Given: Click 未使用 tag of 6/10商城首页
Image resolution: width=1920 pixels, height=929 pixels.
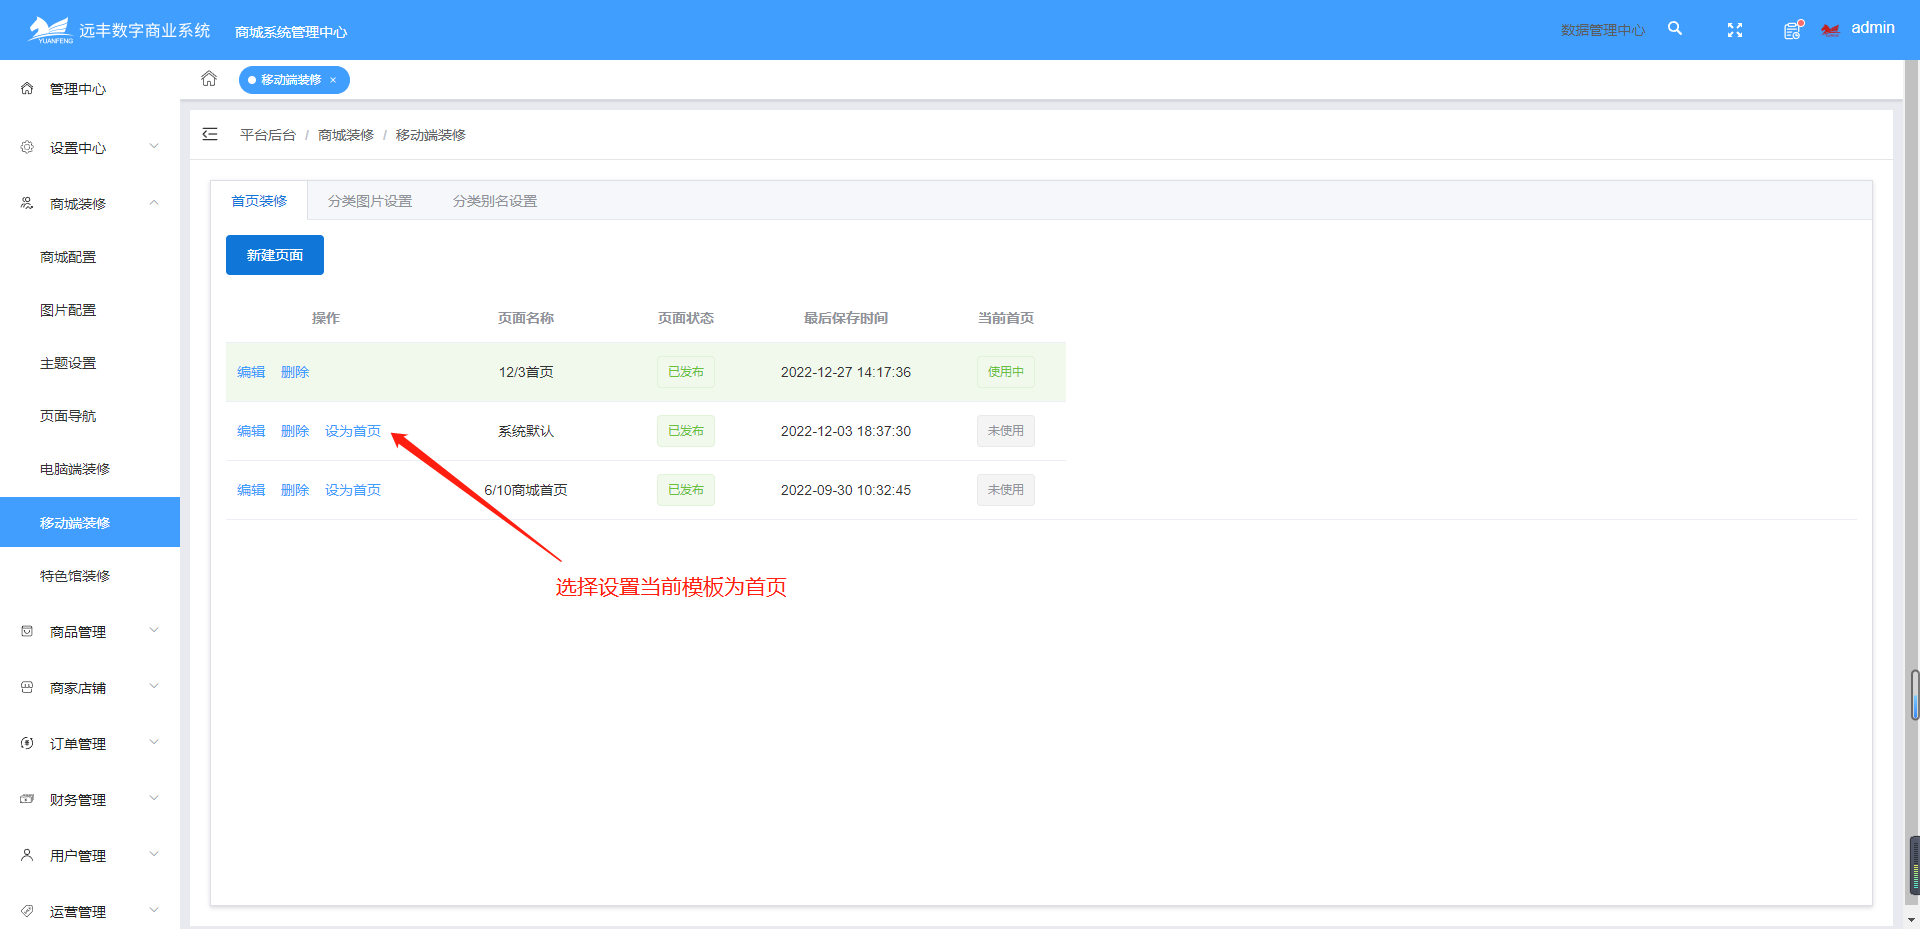Looking at the screenshot, I should point(1006,490).
